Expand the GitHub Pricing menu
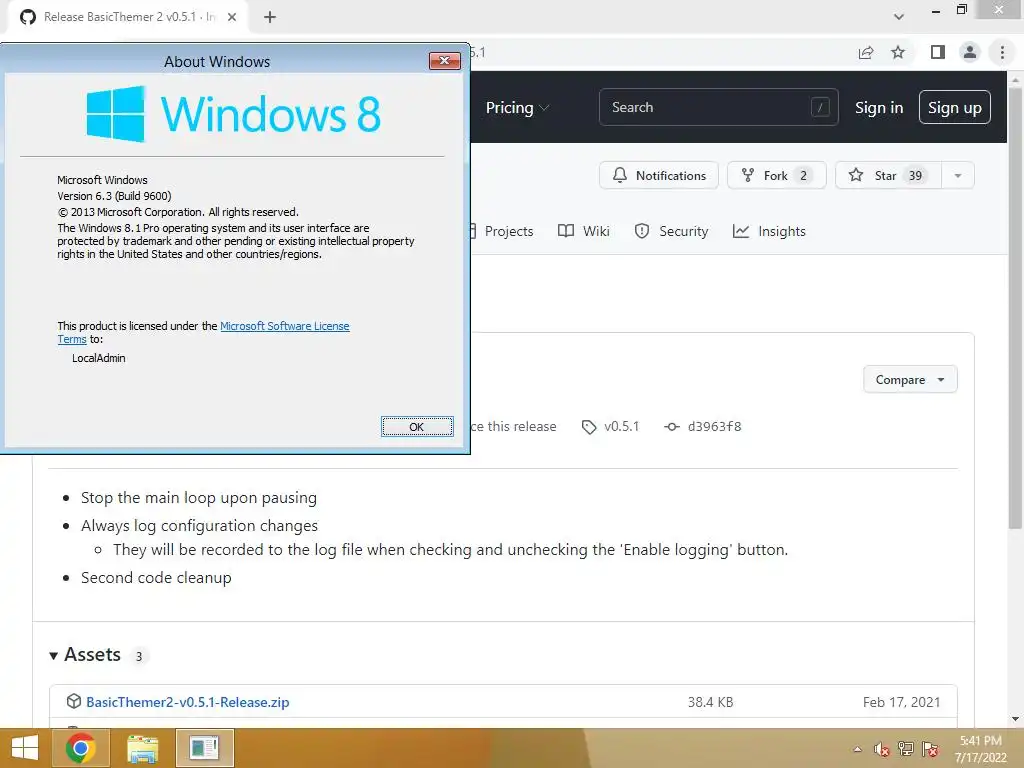The width and height of the screenshot is (1024, 768). (x=517, y=108)
